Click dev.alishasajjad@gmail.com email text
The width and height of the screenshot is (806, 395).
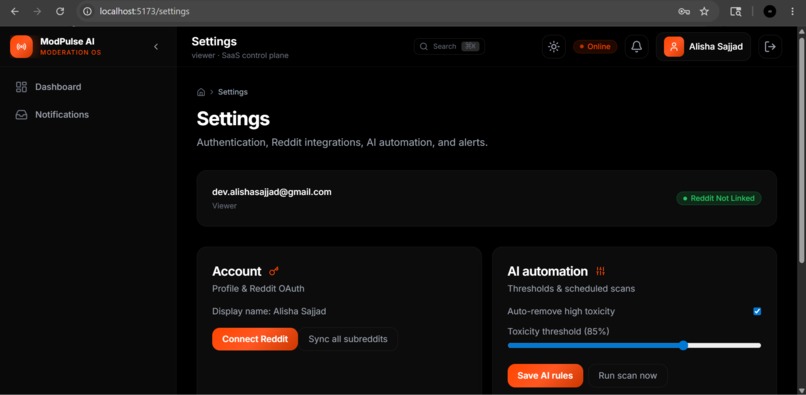[272, 192]
